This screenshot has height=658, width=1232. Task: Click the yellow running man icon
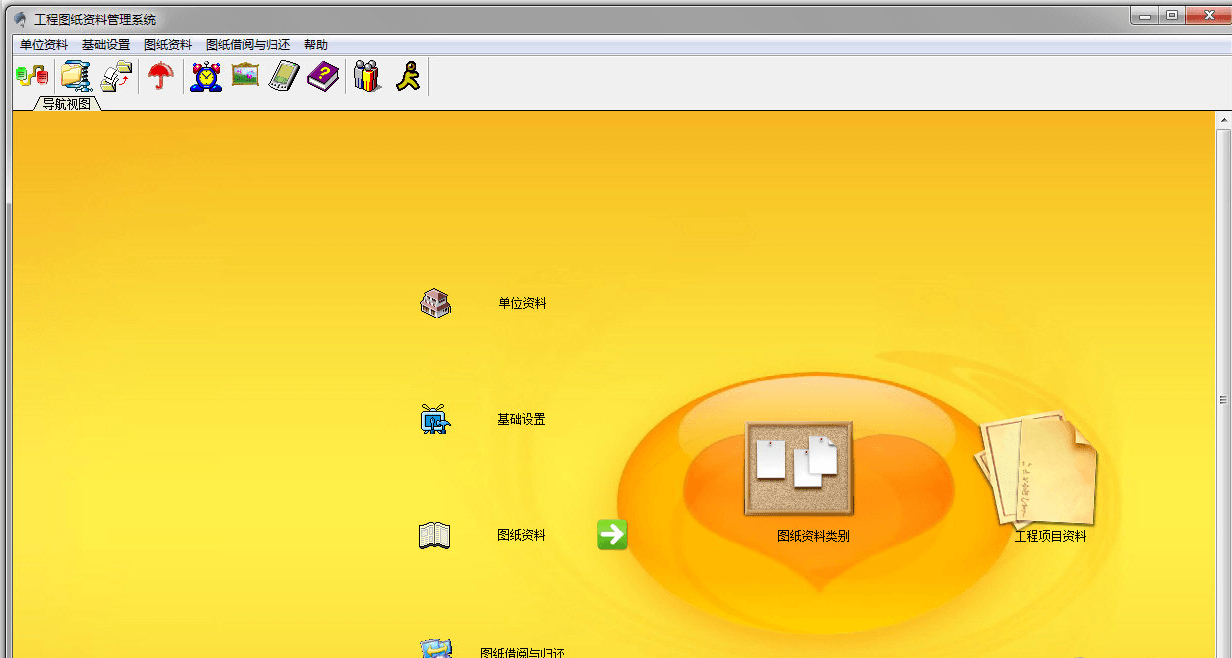coord(407,76)
